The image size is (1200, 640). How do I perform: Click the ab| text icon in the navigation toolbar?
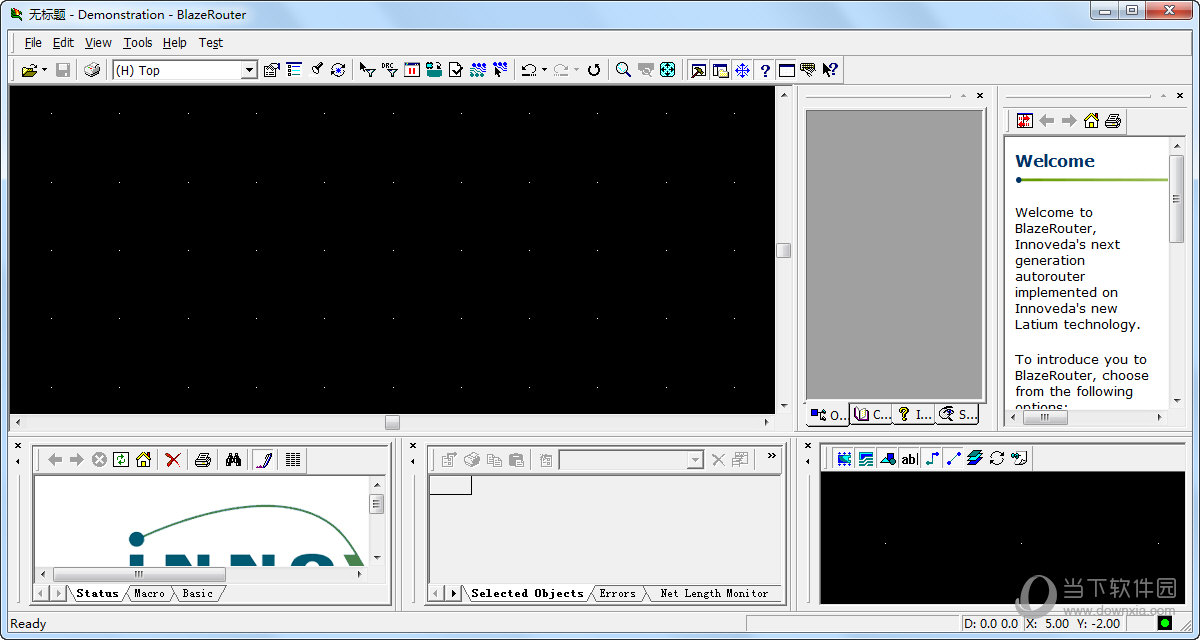(909, 459)
